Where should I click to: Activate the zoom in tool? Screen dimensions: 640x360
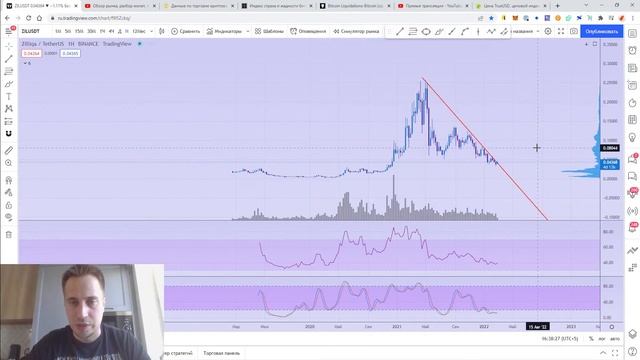click(x=9, y=163)
